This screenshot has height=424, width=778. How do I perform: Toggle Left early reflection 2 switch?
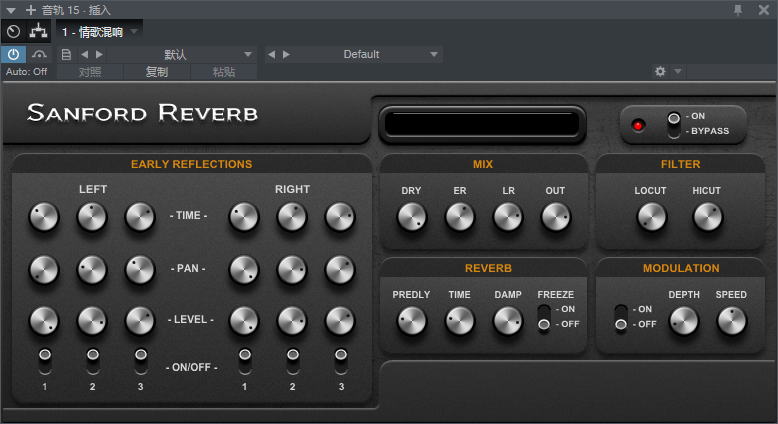[x=93, y=361]
